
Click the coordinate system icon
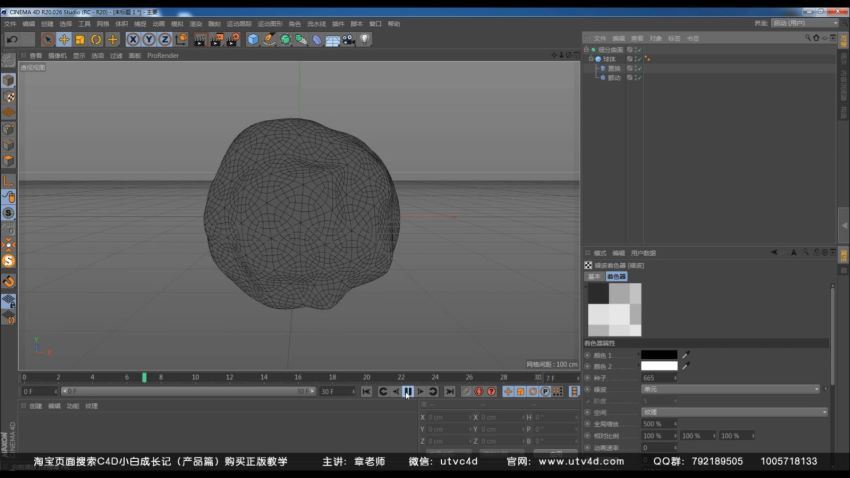pos(181,40)
